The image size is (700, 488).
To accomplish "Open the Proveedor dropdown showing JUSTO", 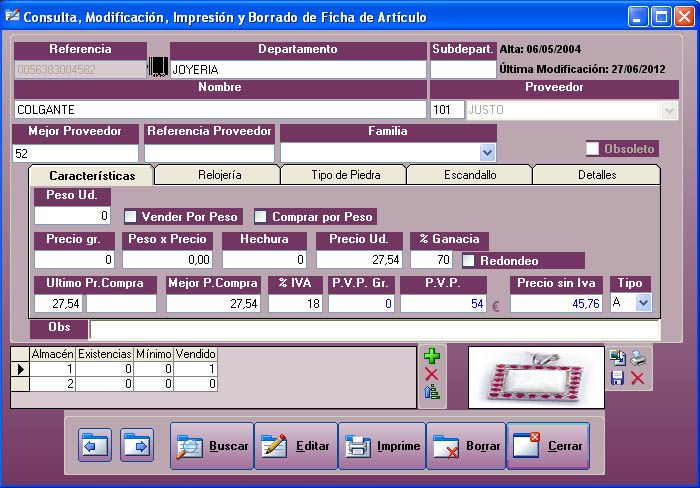I will pos(671,109).
